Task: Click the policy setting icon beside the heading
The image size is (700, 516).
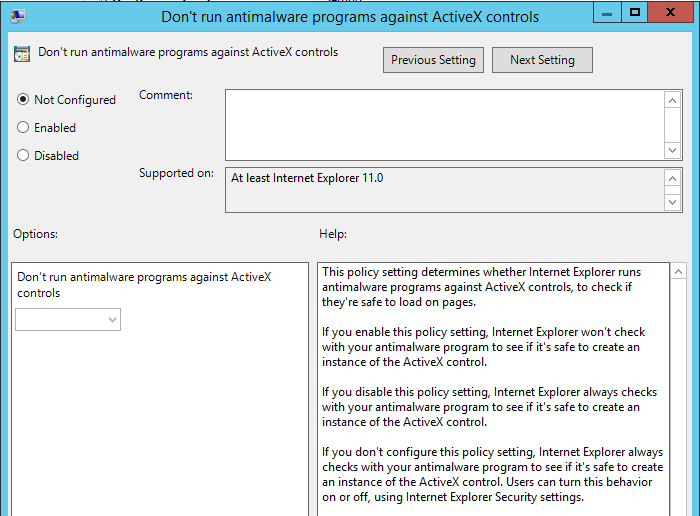Action: coord(22,54)
